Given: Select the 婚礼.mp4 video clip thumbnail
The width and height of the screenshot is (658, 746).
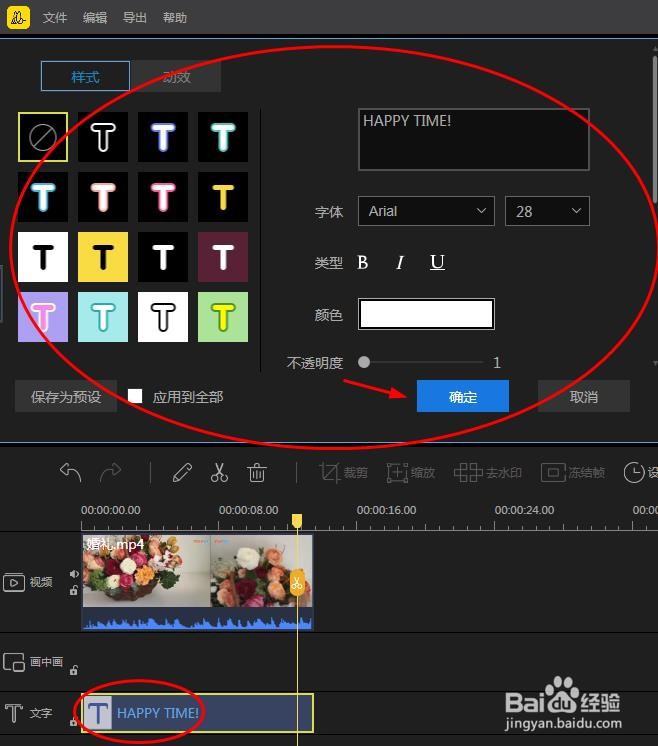Looking at the screenshot, I should tap(197, 570).
